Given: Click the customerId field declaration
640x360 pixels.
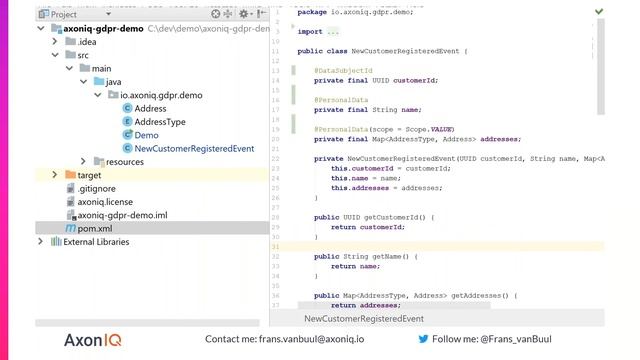Looking at the screenshot, I should point(376,80).
